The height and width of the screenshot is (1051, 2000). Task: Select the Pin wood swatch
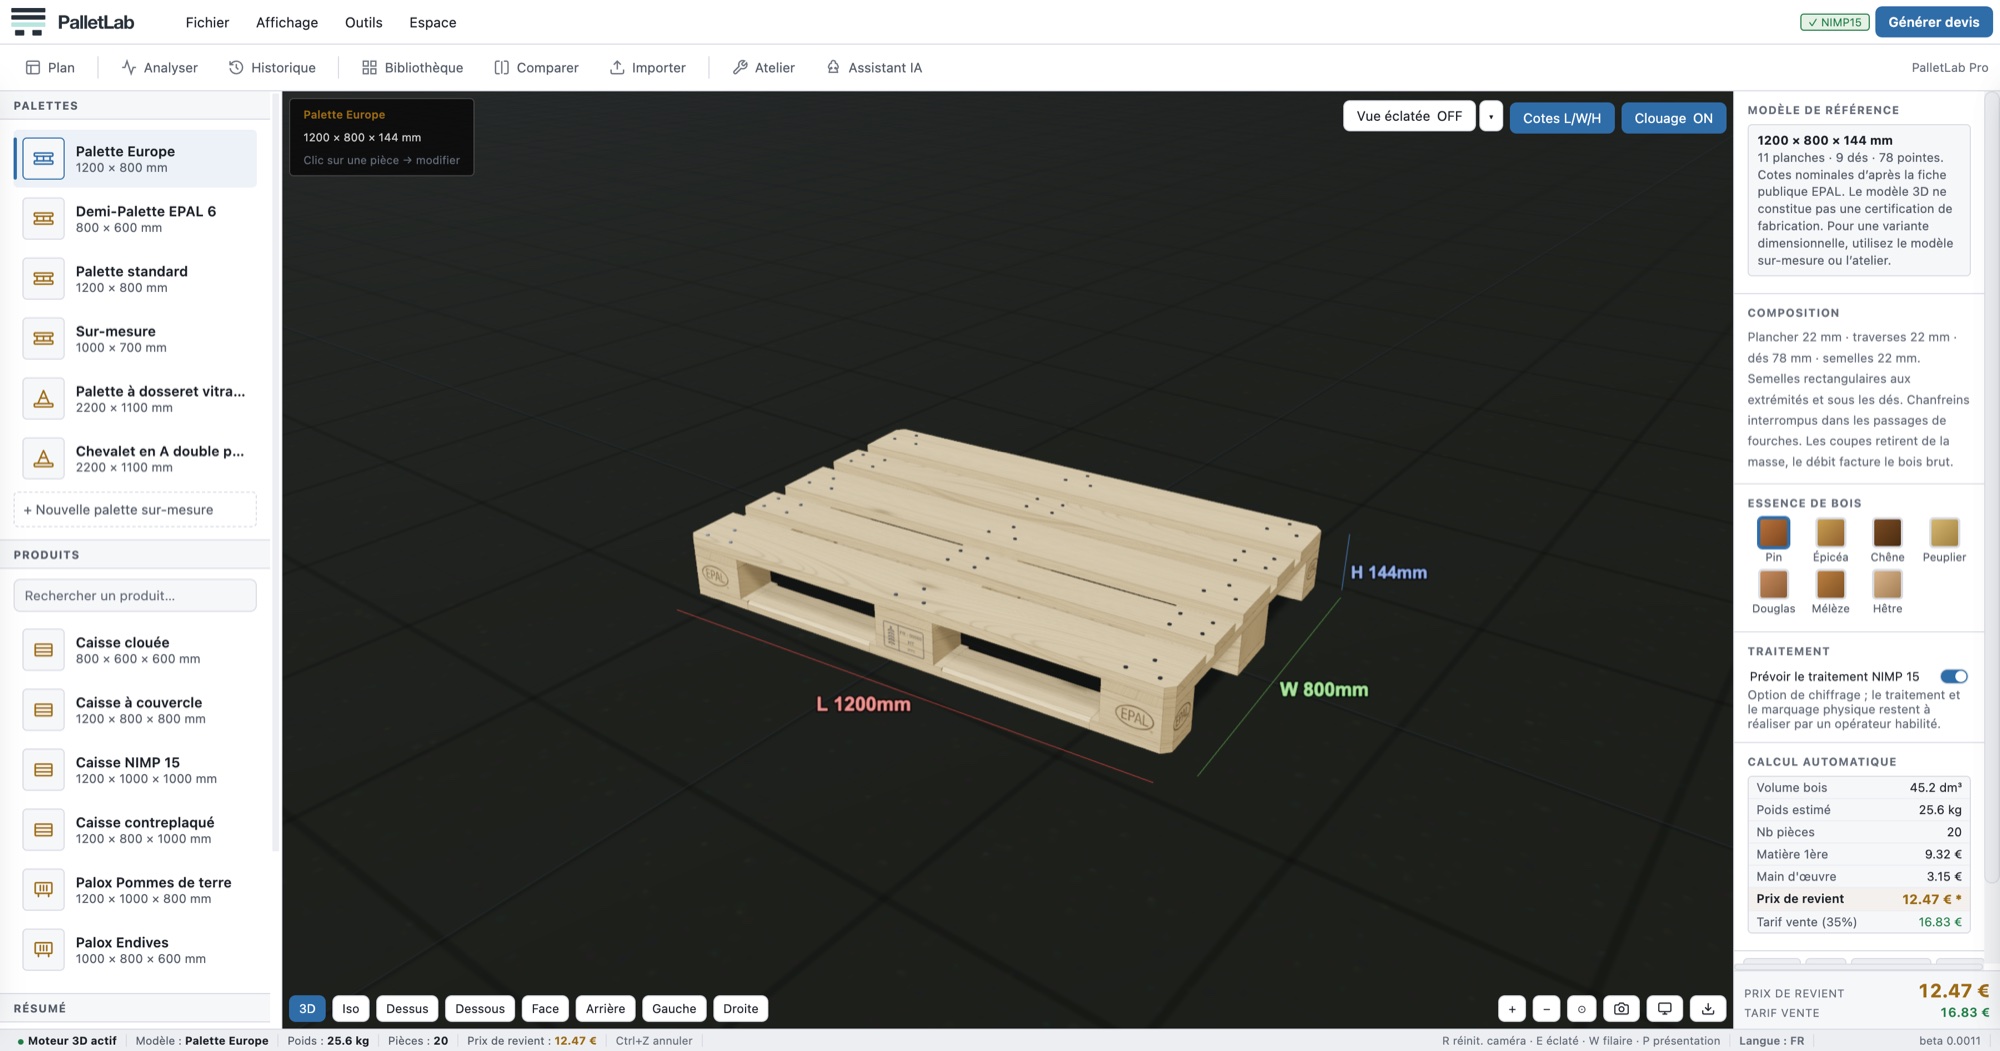(x=1773, y=533)
